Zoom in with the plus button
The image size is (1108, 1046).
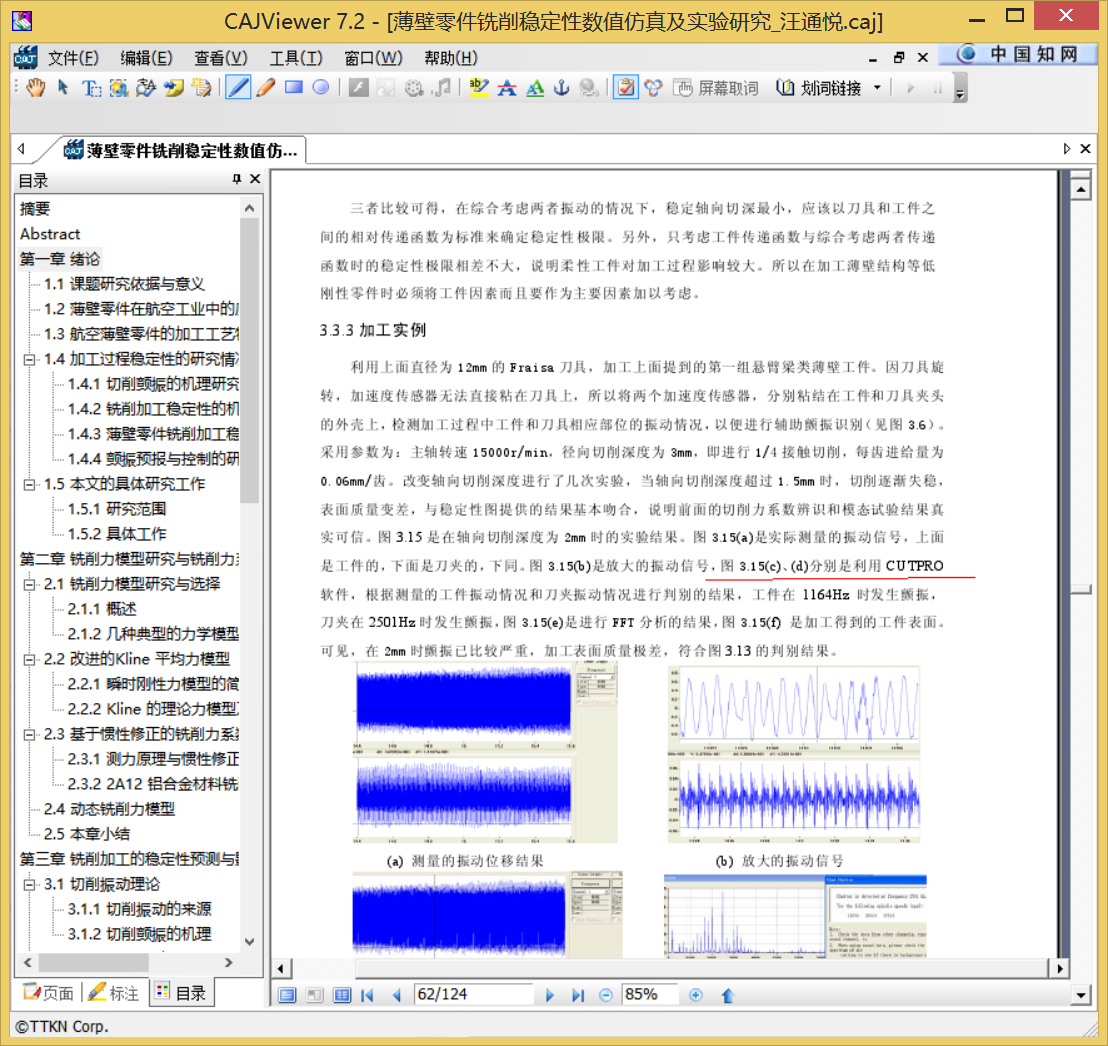click(x=696, y=995)
